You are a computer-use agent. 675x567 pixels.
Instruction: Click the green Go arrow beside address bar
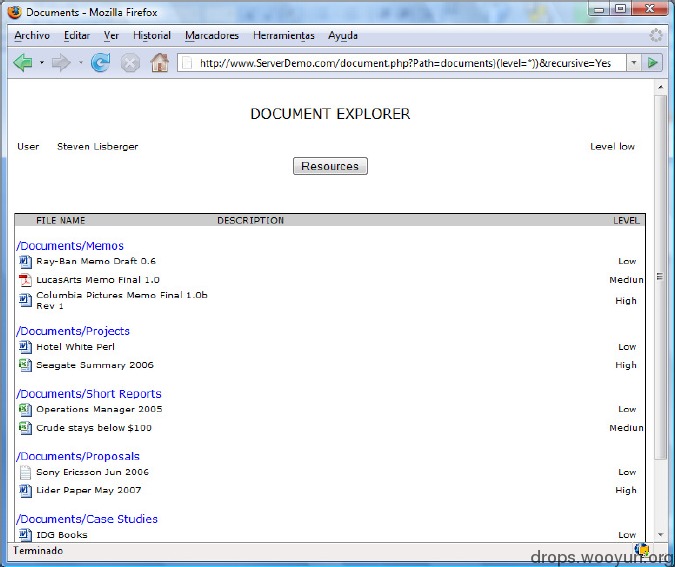click(x=652, y=63)
